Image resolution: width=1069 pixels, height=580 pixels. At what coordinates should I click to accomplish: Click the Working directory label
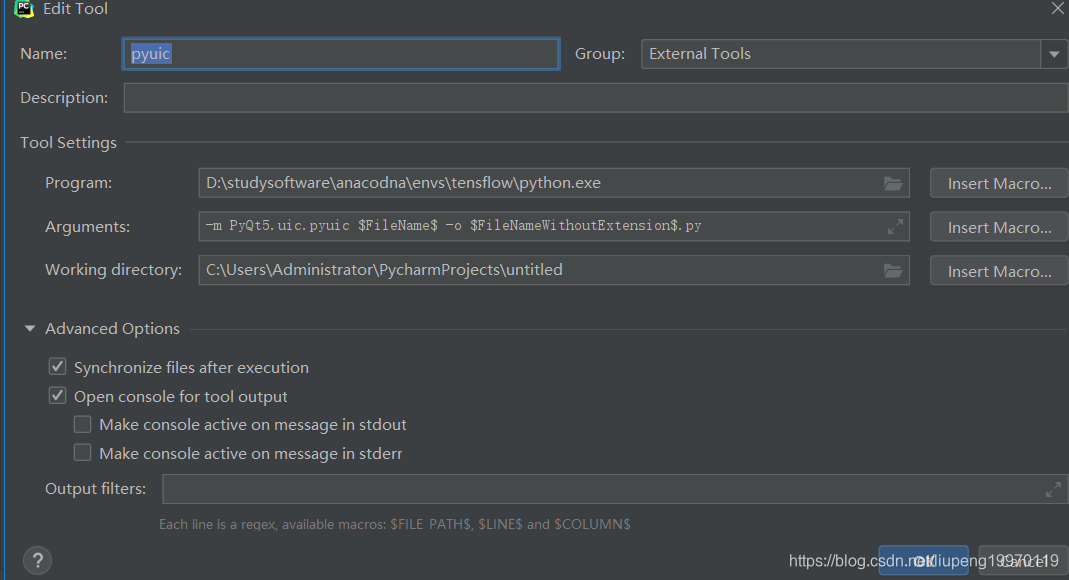click(x=113, y=270)
